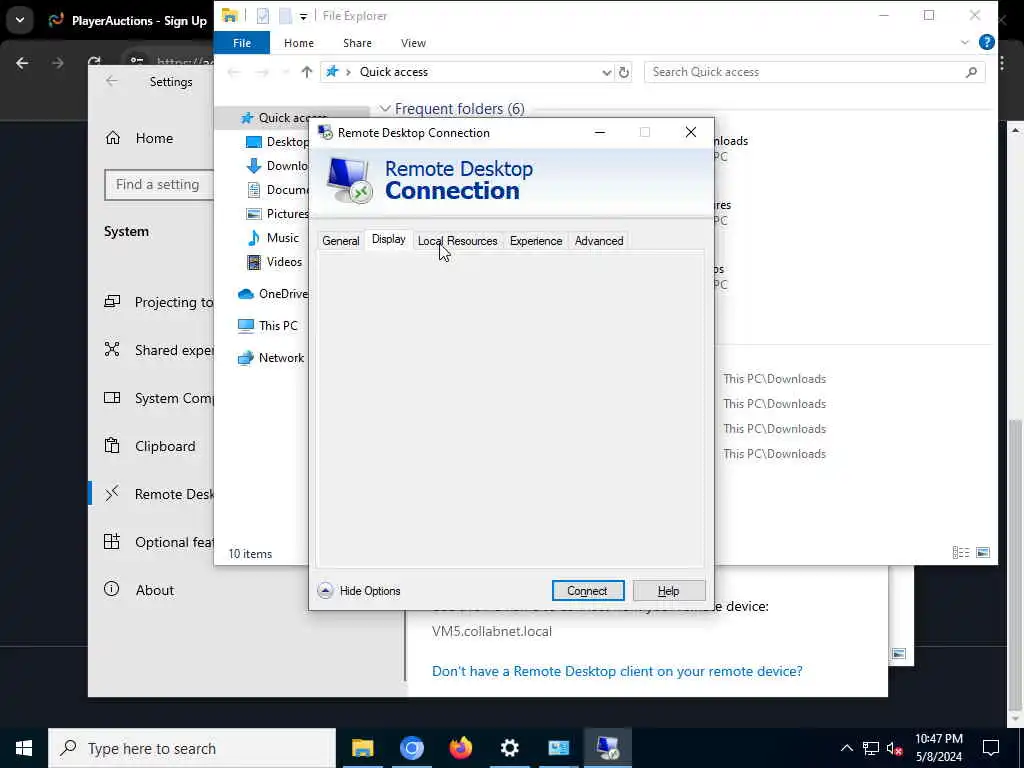Screen dimensions: 1024x768
Task: Open System Components in Settings
Action: tap(159, 398)
